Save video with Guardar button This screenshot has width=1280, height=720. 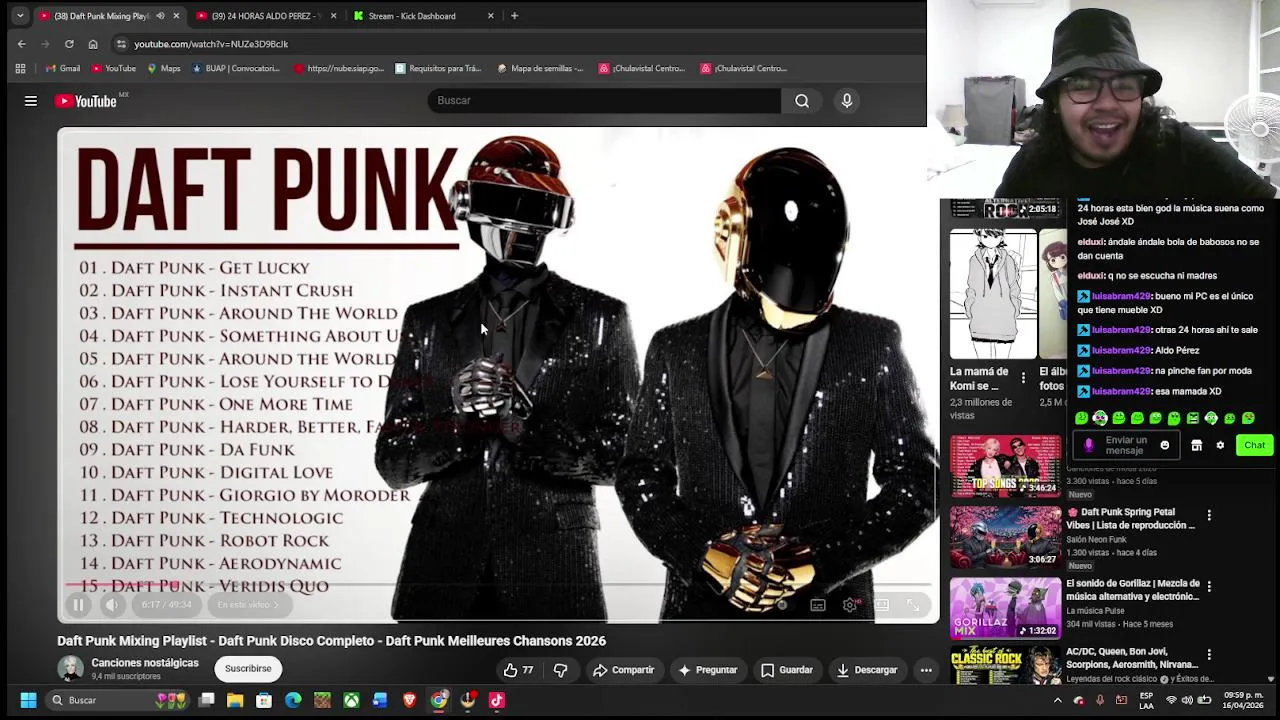click(x=786, y=670)
